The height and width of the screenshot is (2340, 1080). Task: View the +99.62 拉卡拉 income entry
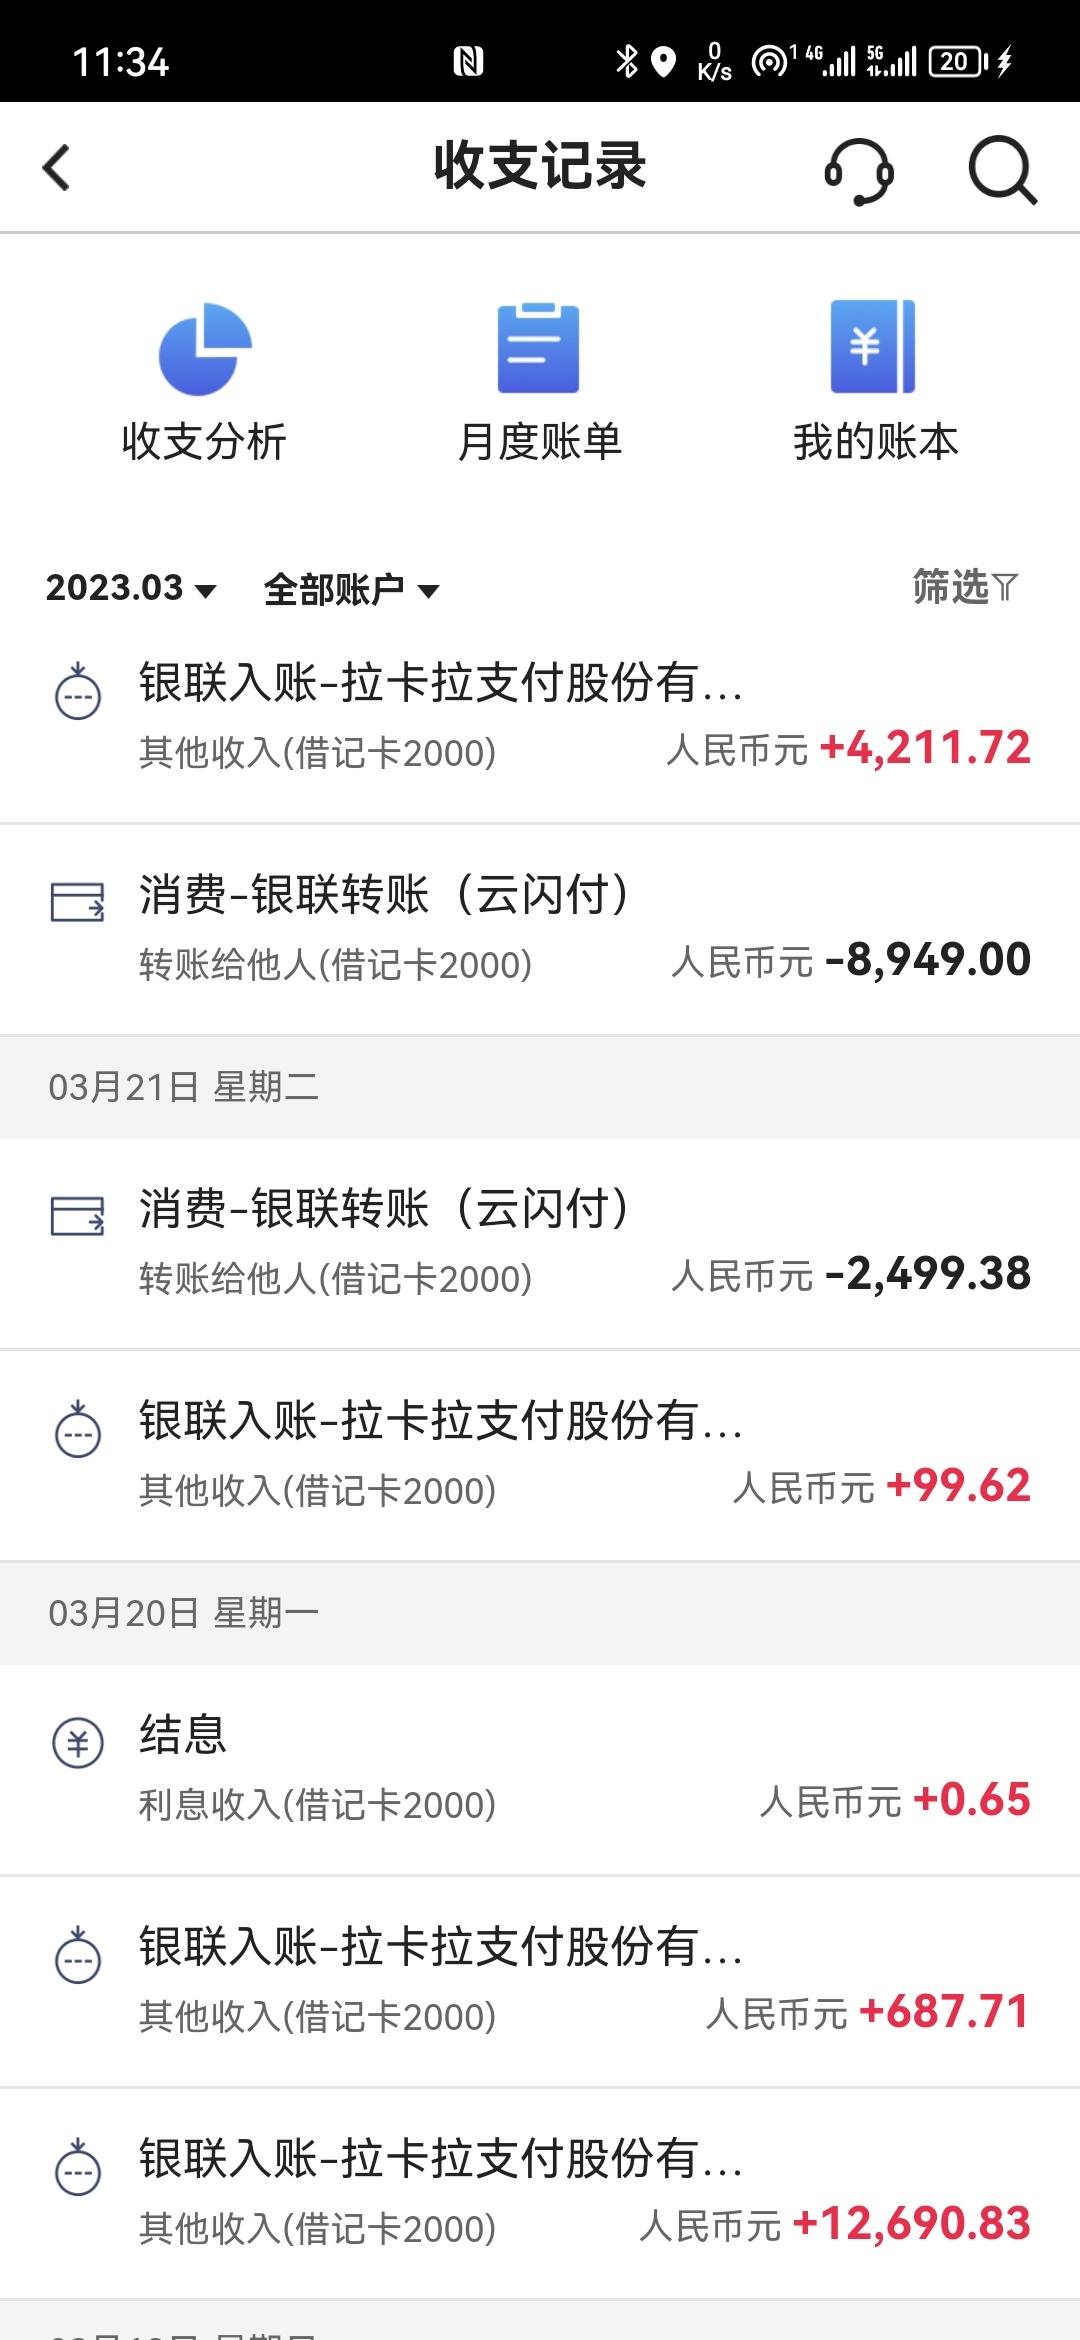point(540,1456)
